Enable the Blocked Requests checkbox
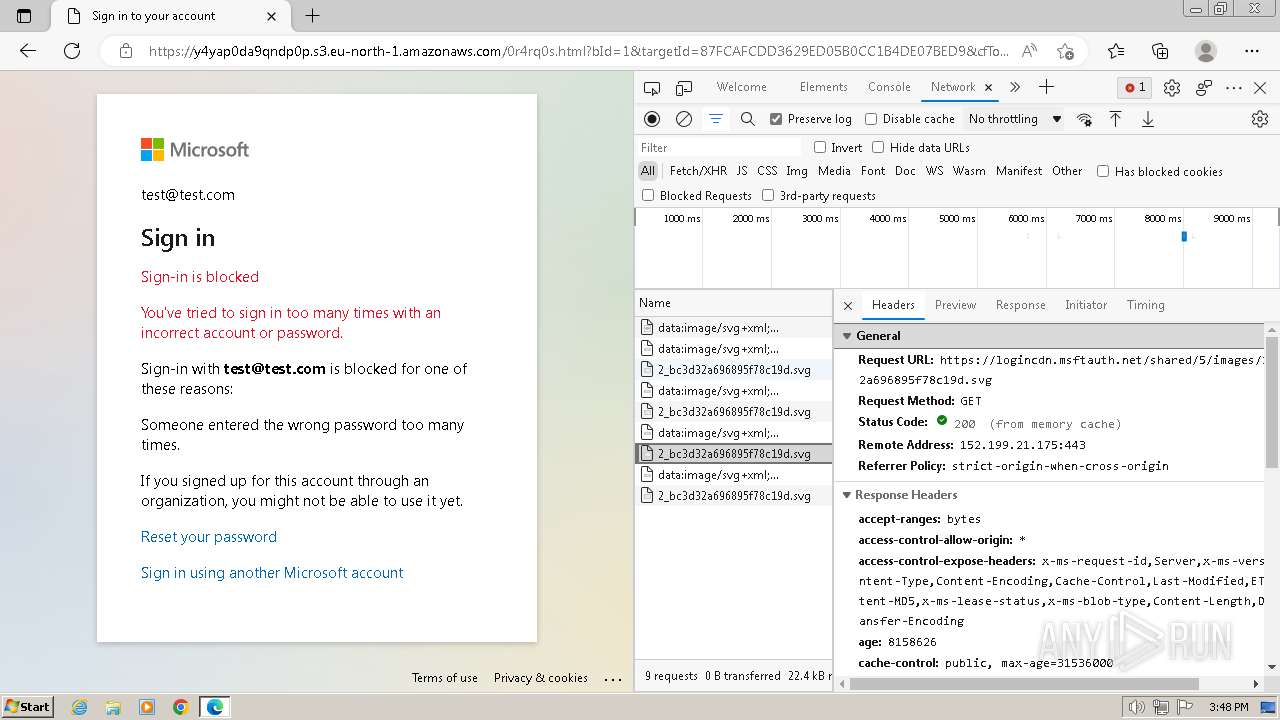Image resolution: width=1280 pixels, height=720 pixels. pos(648,195)
